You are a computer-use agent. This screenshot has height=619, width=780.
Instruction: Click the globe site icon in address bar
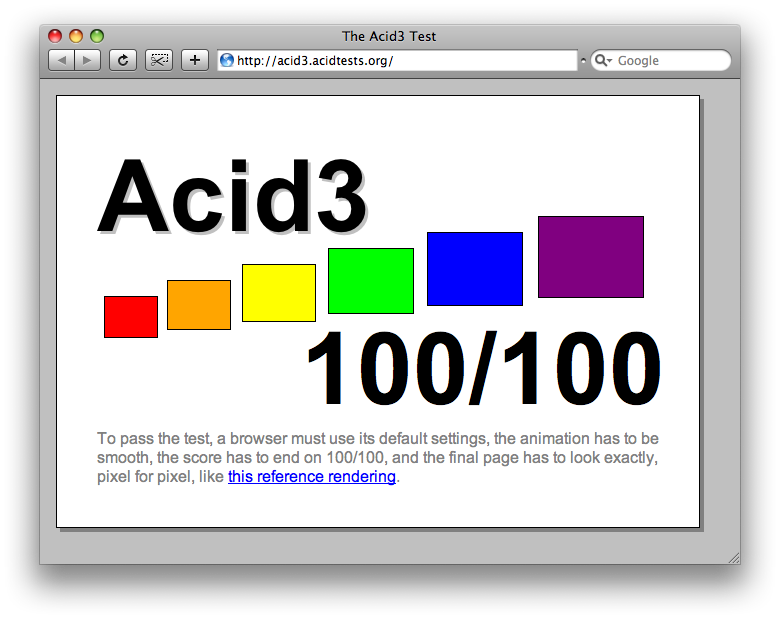click(227, 61)
